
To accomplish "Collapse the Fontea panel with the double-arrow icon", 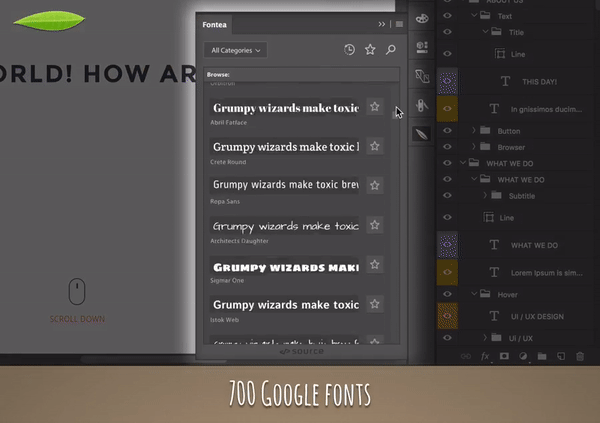I will coord(382,24).
